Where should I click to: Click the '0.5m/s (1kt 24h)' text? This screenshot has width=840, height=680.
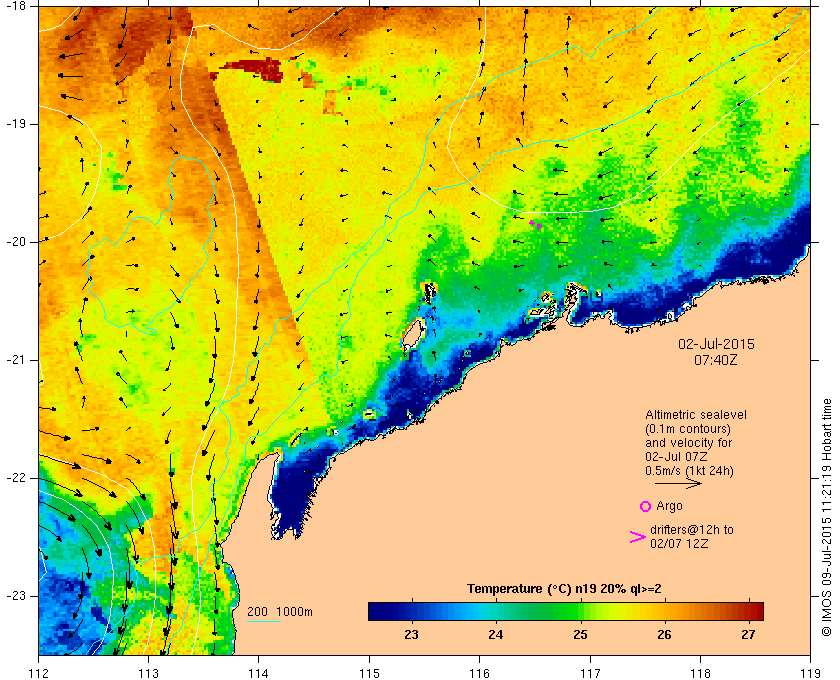689,471
